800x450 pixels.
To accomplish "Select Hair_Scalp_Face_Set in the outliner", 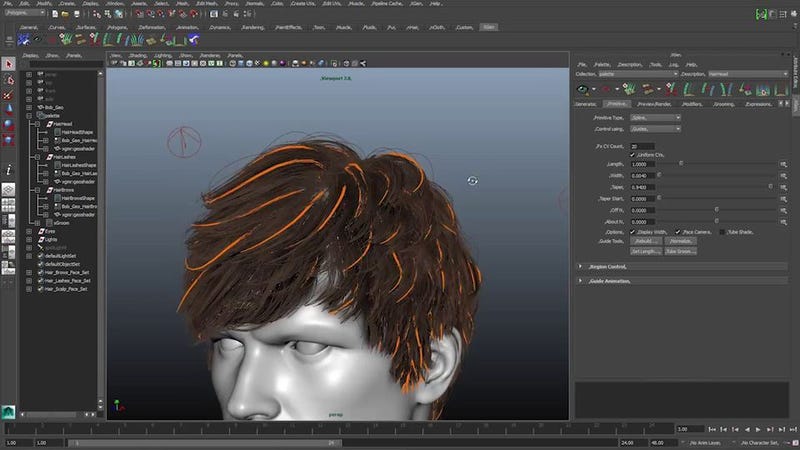I will coord(66,289).
